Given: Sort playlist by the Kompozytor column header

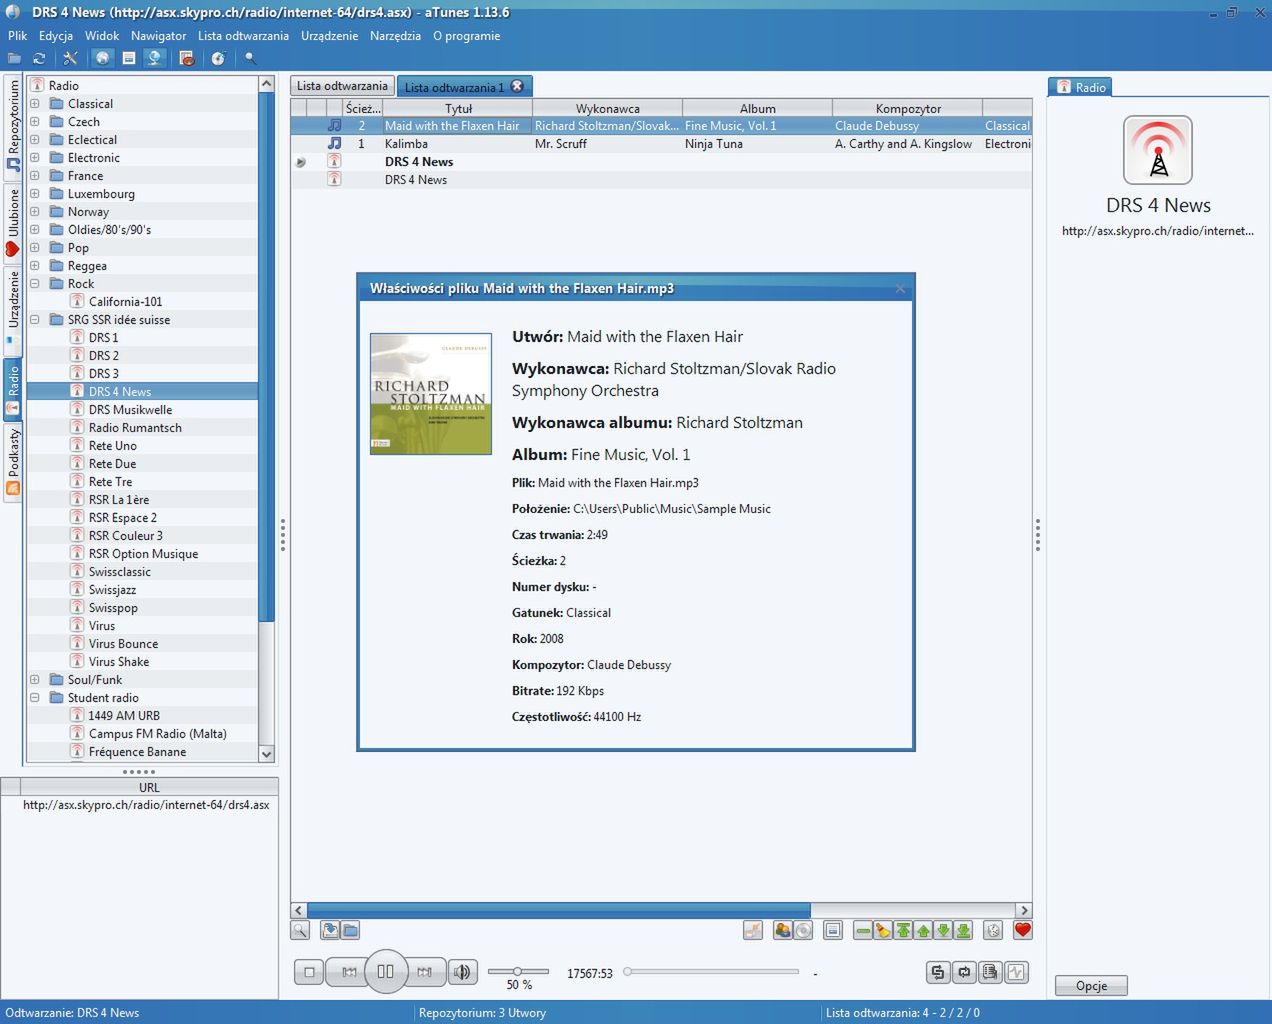Looking at the screenshot, I should click(x=908, y=108).
